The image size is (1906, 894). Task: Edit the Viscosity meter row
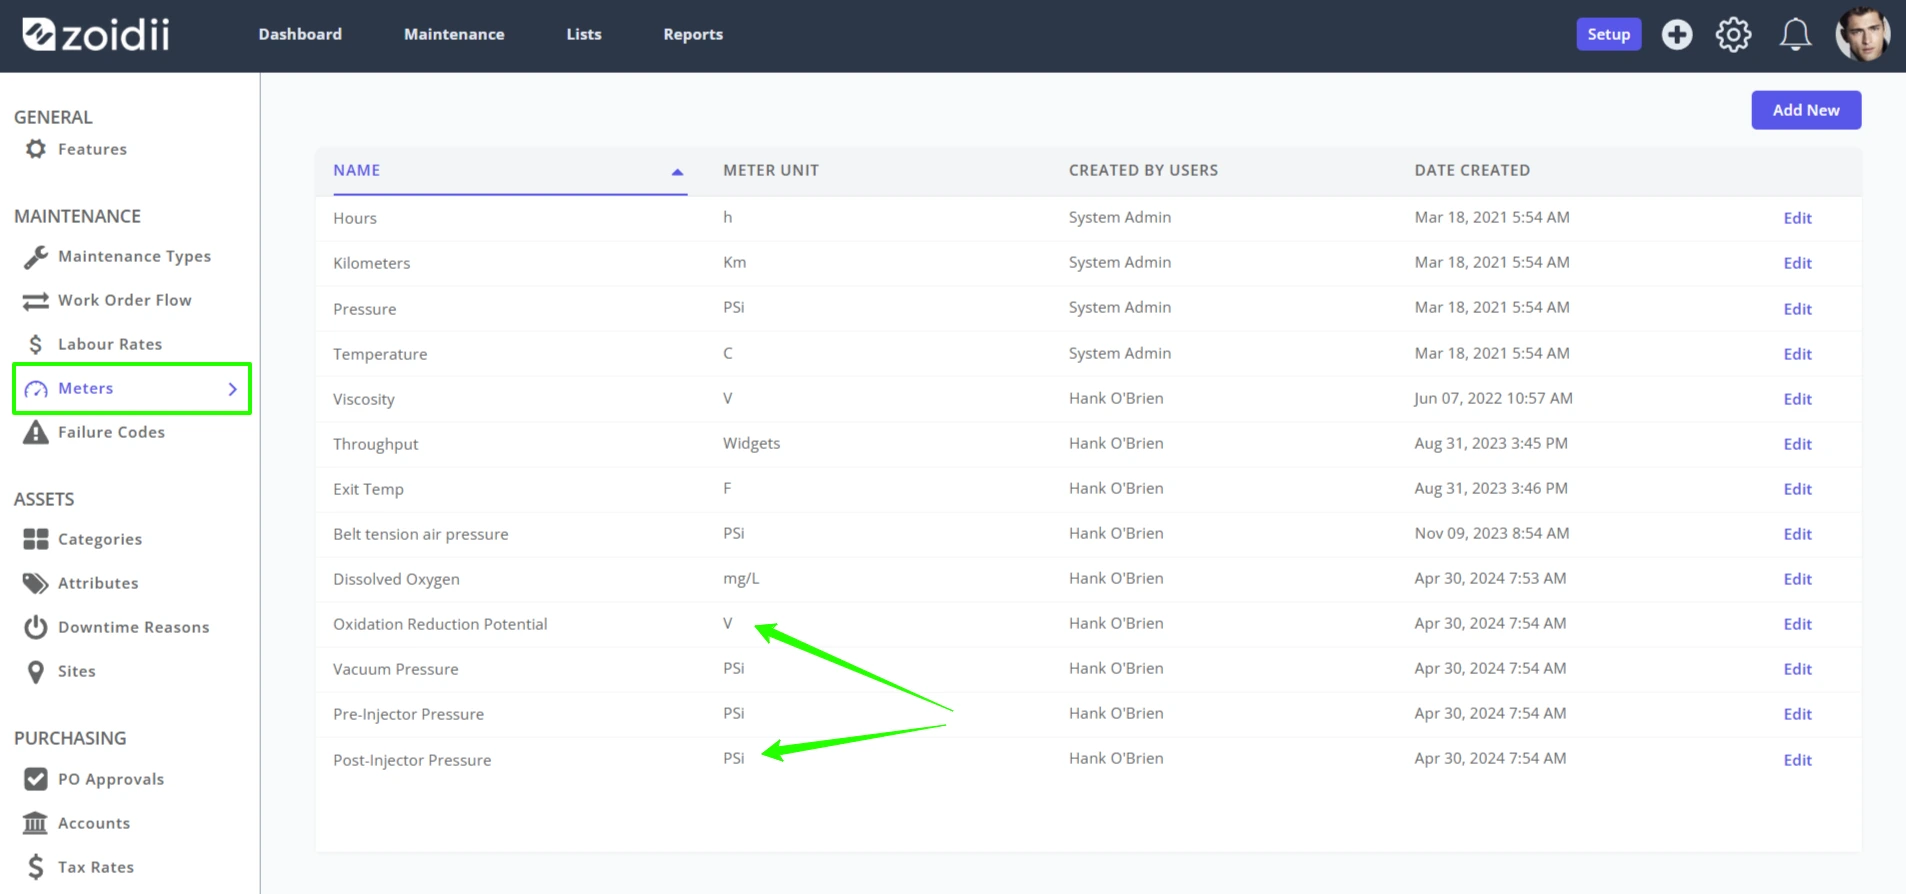coord(1797,399)
